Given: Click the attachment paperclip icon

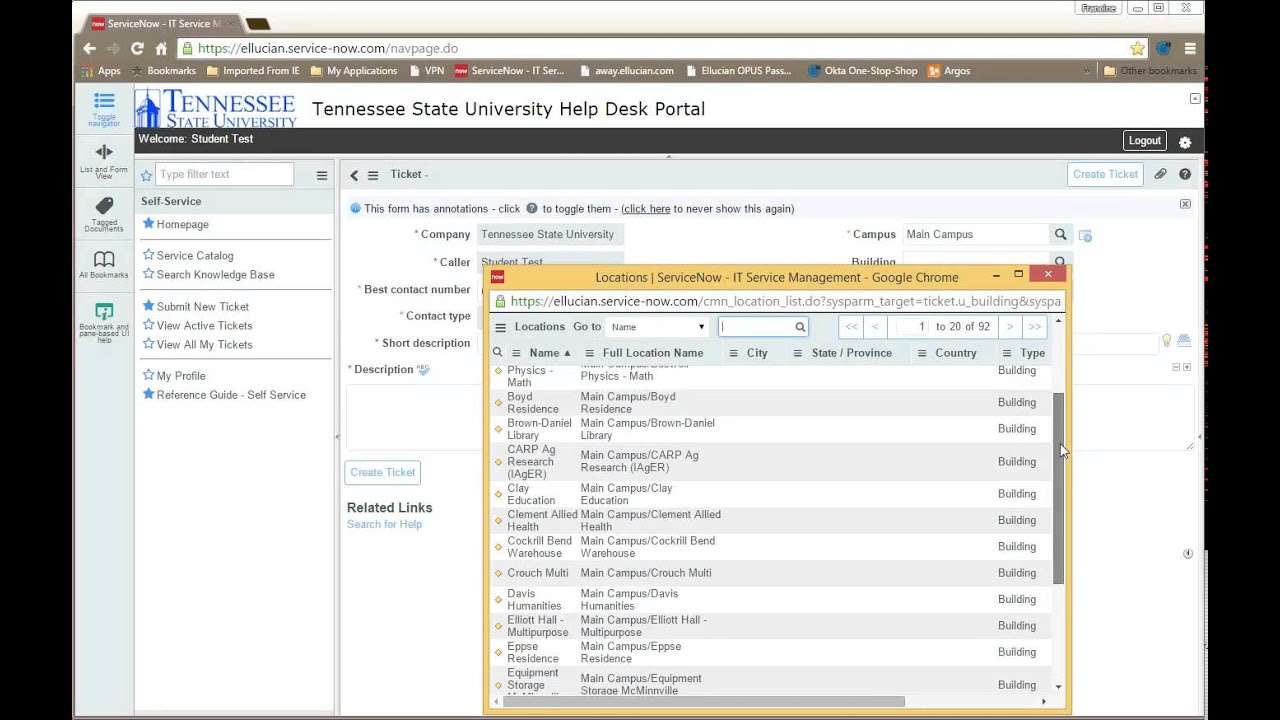Looking at the screenshot, I should (x=1160, y=174).
